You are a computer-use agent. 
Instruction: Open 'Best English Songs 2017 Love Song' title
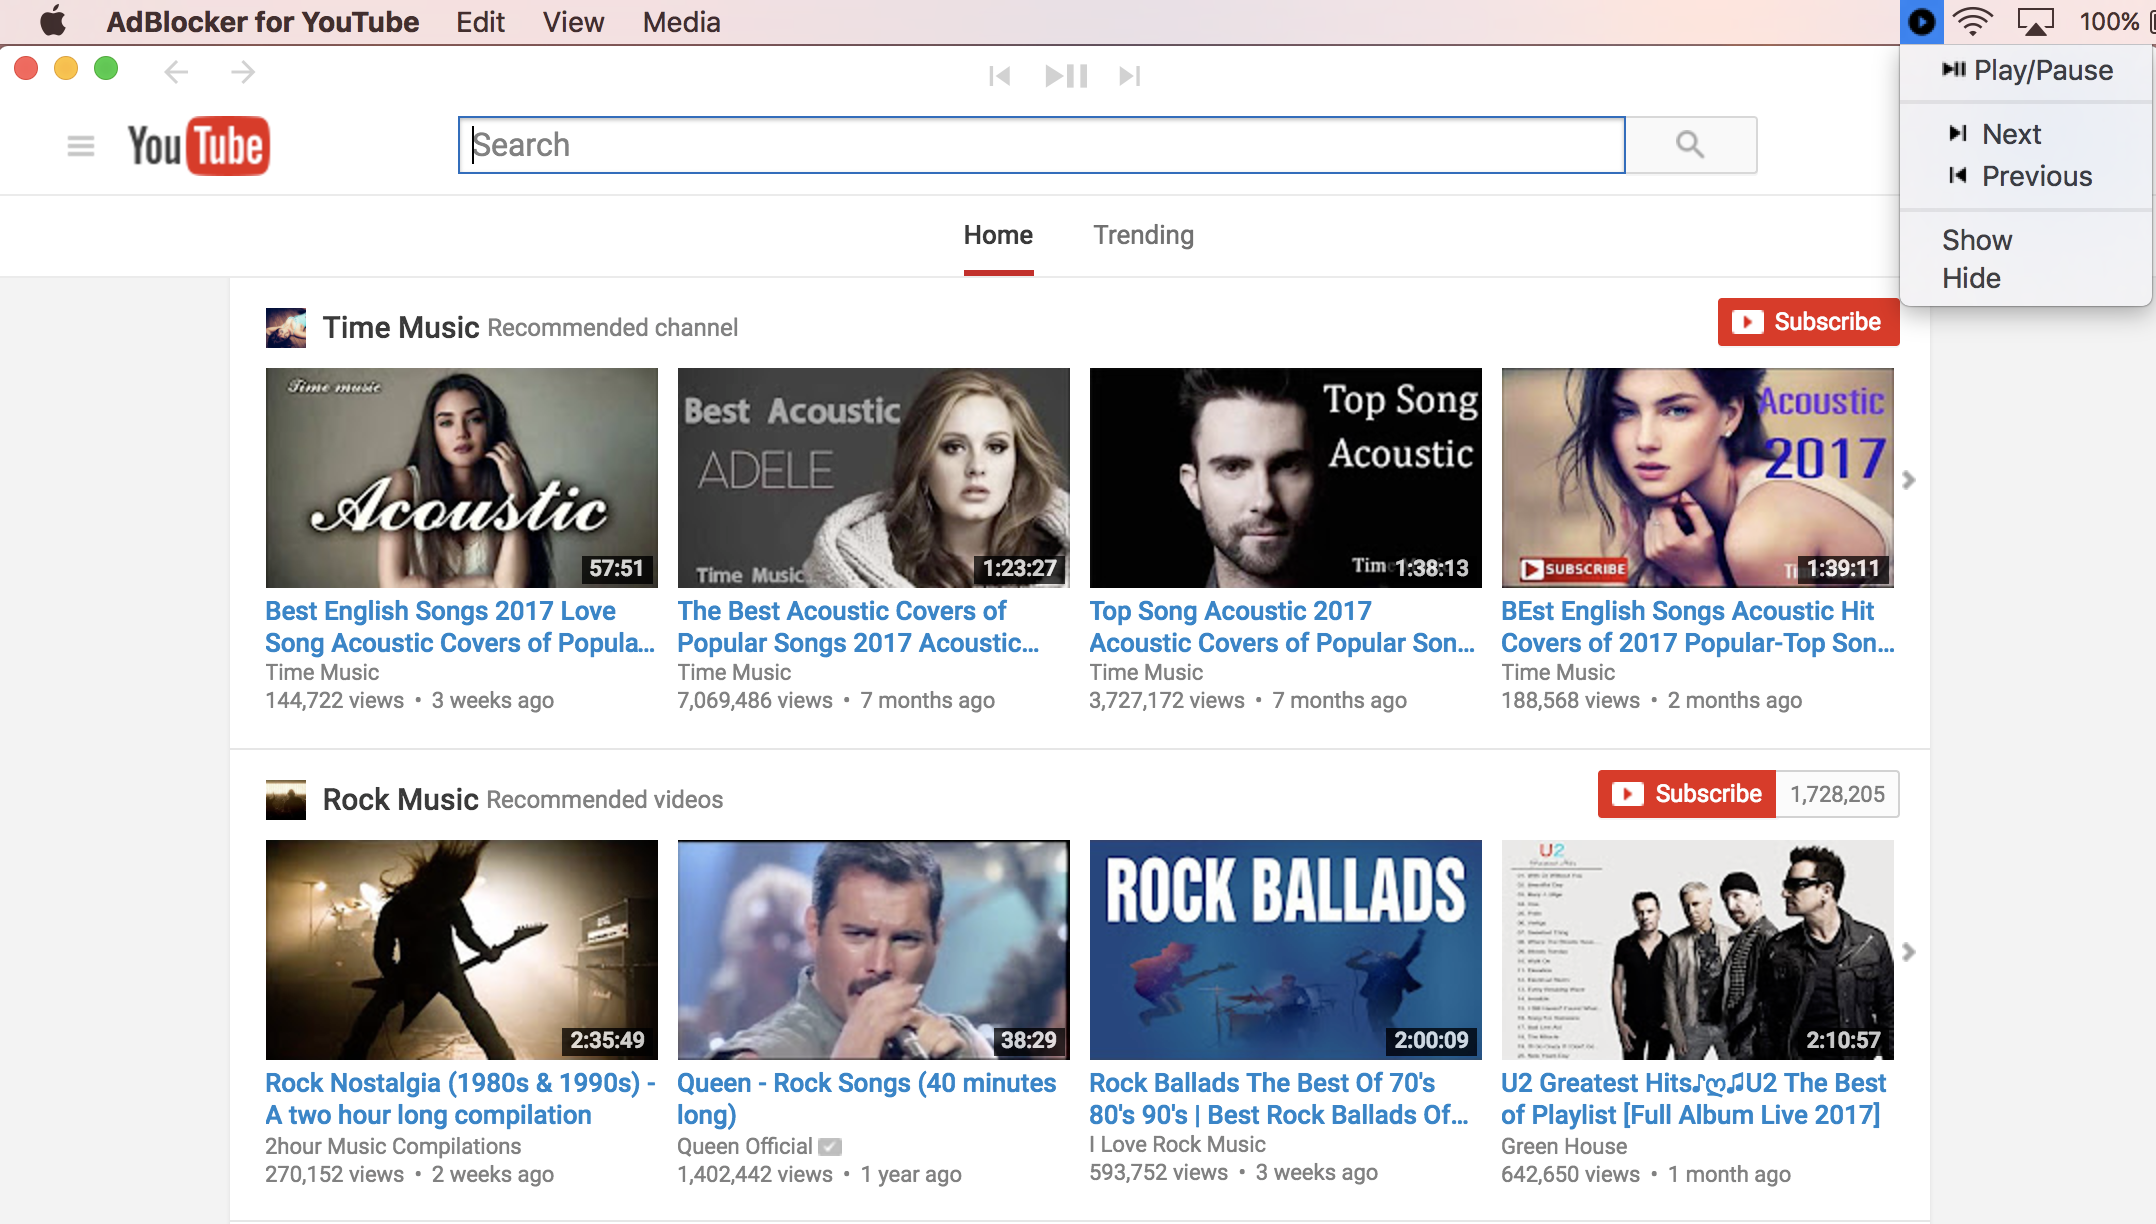tap(460, 627)
